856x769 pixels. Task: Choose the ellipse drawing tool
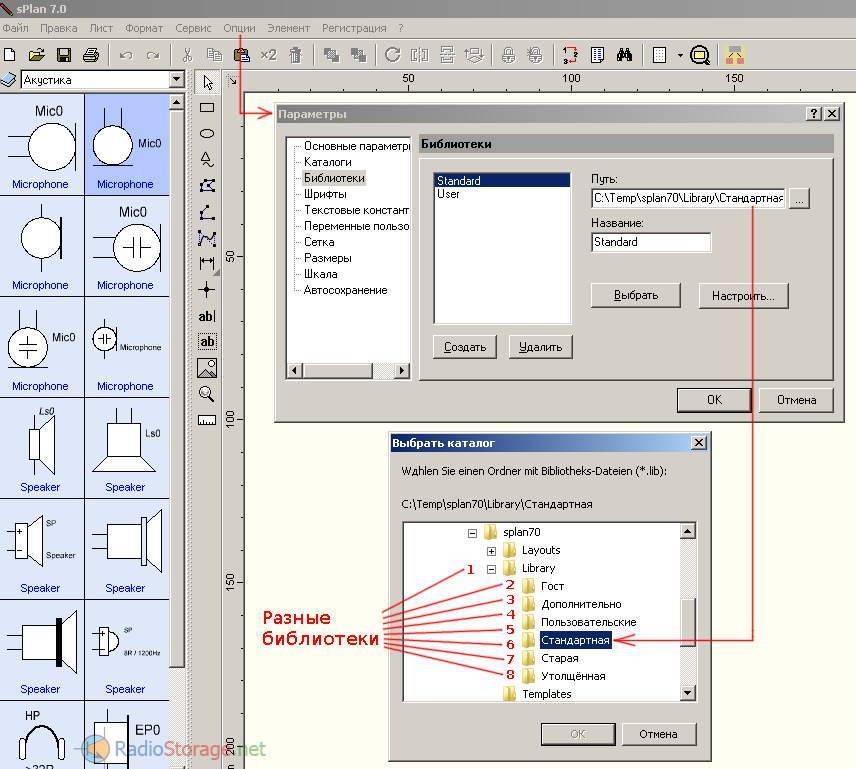coord(207,133)
